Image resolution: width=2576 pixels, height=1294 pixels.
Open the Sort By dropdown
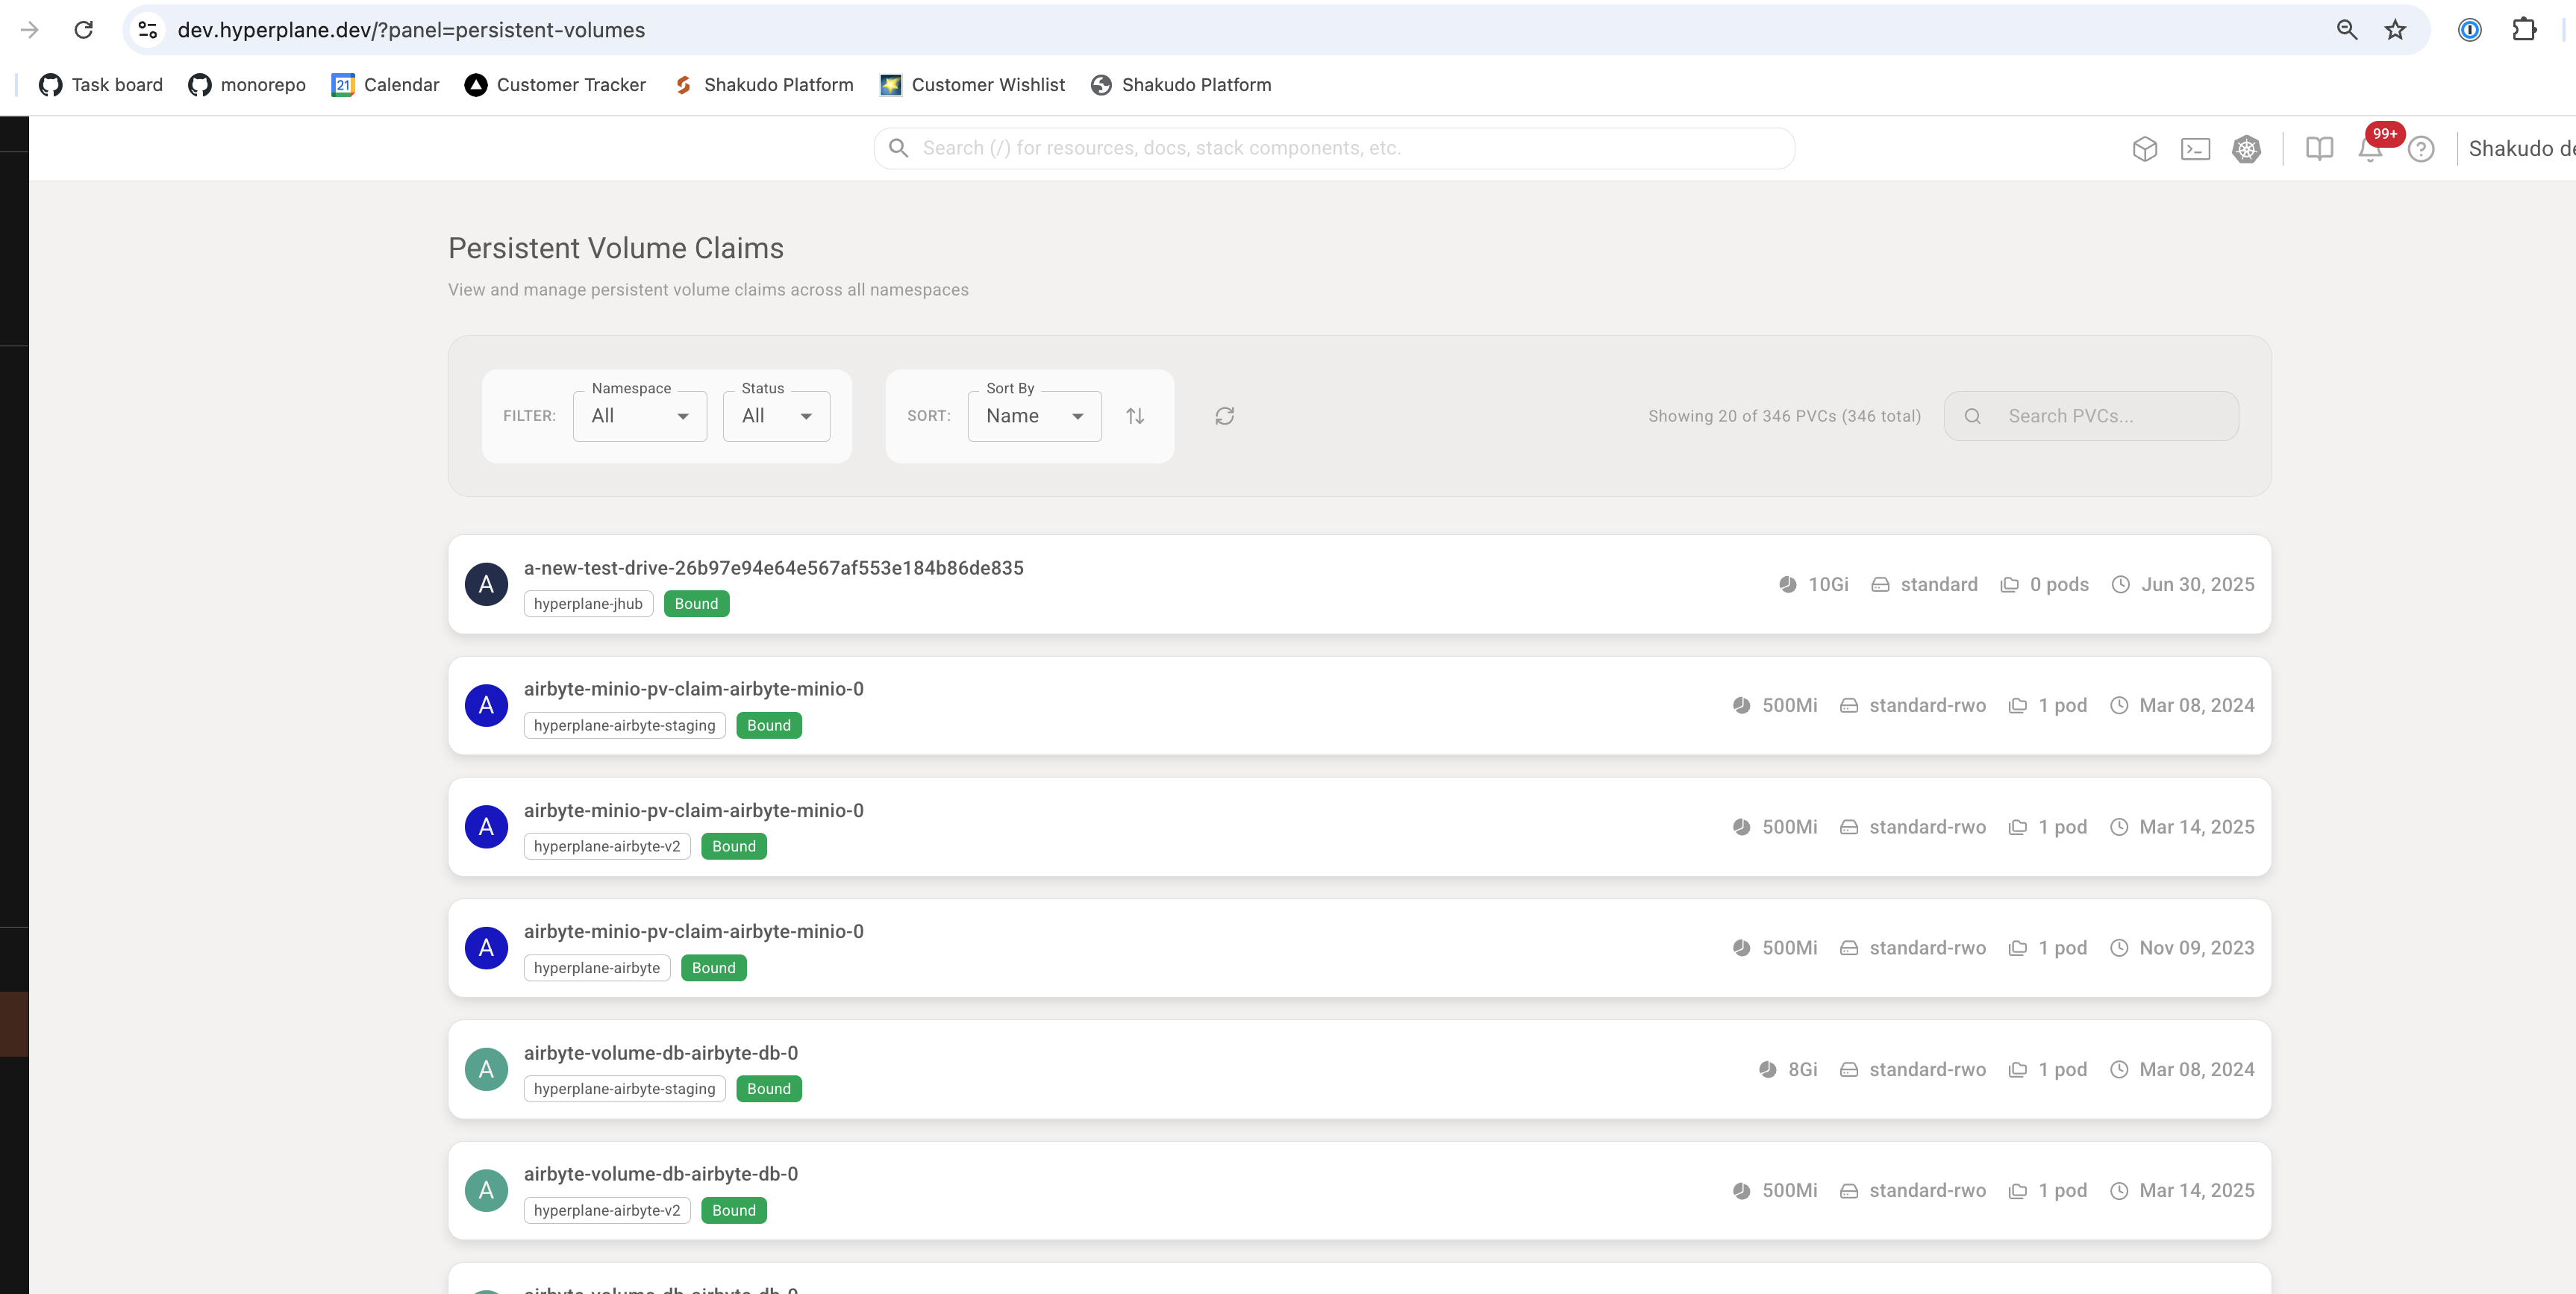pos(1034,416)
